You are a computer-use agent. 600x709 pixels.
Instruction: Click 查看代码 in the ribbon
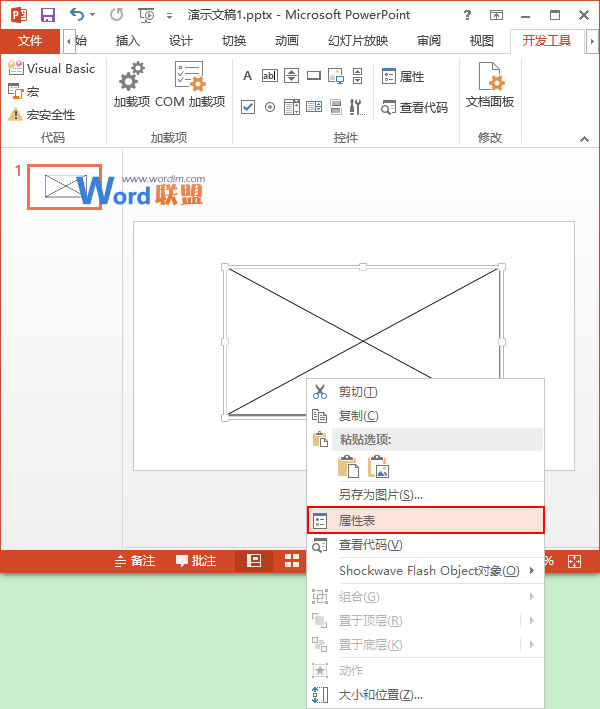[x=414, y=107]
